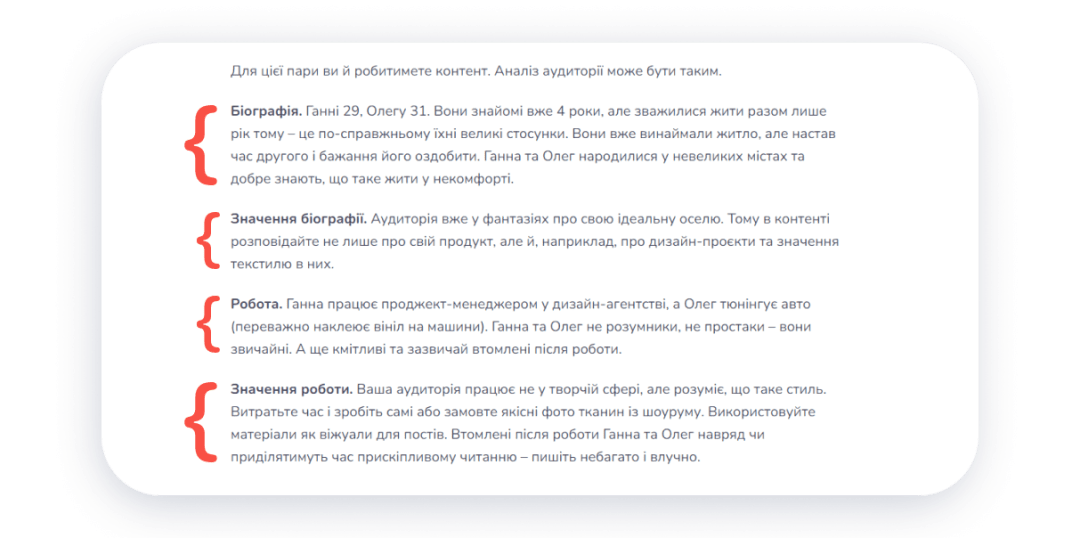Click the bold heading 'Робота.'
This screenshot has height=538, width=1080.
(x=256, y=304)
